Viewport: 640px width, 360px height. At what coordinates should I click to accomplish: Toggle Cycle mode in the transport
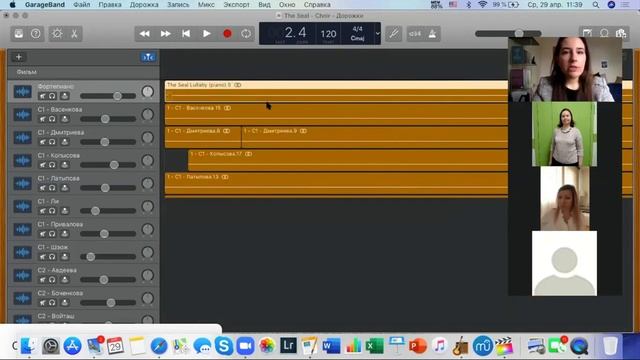[246, 33]
